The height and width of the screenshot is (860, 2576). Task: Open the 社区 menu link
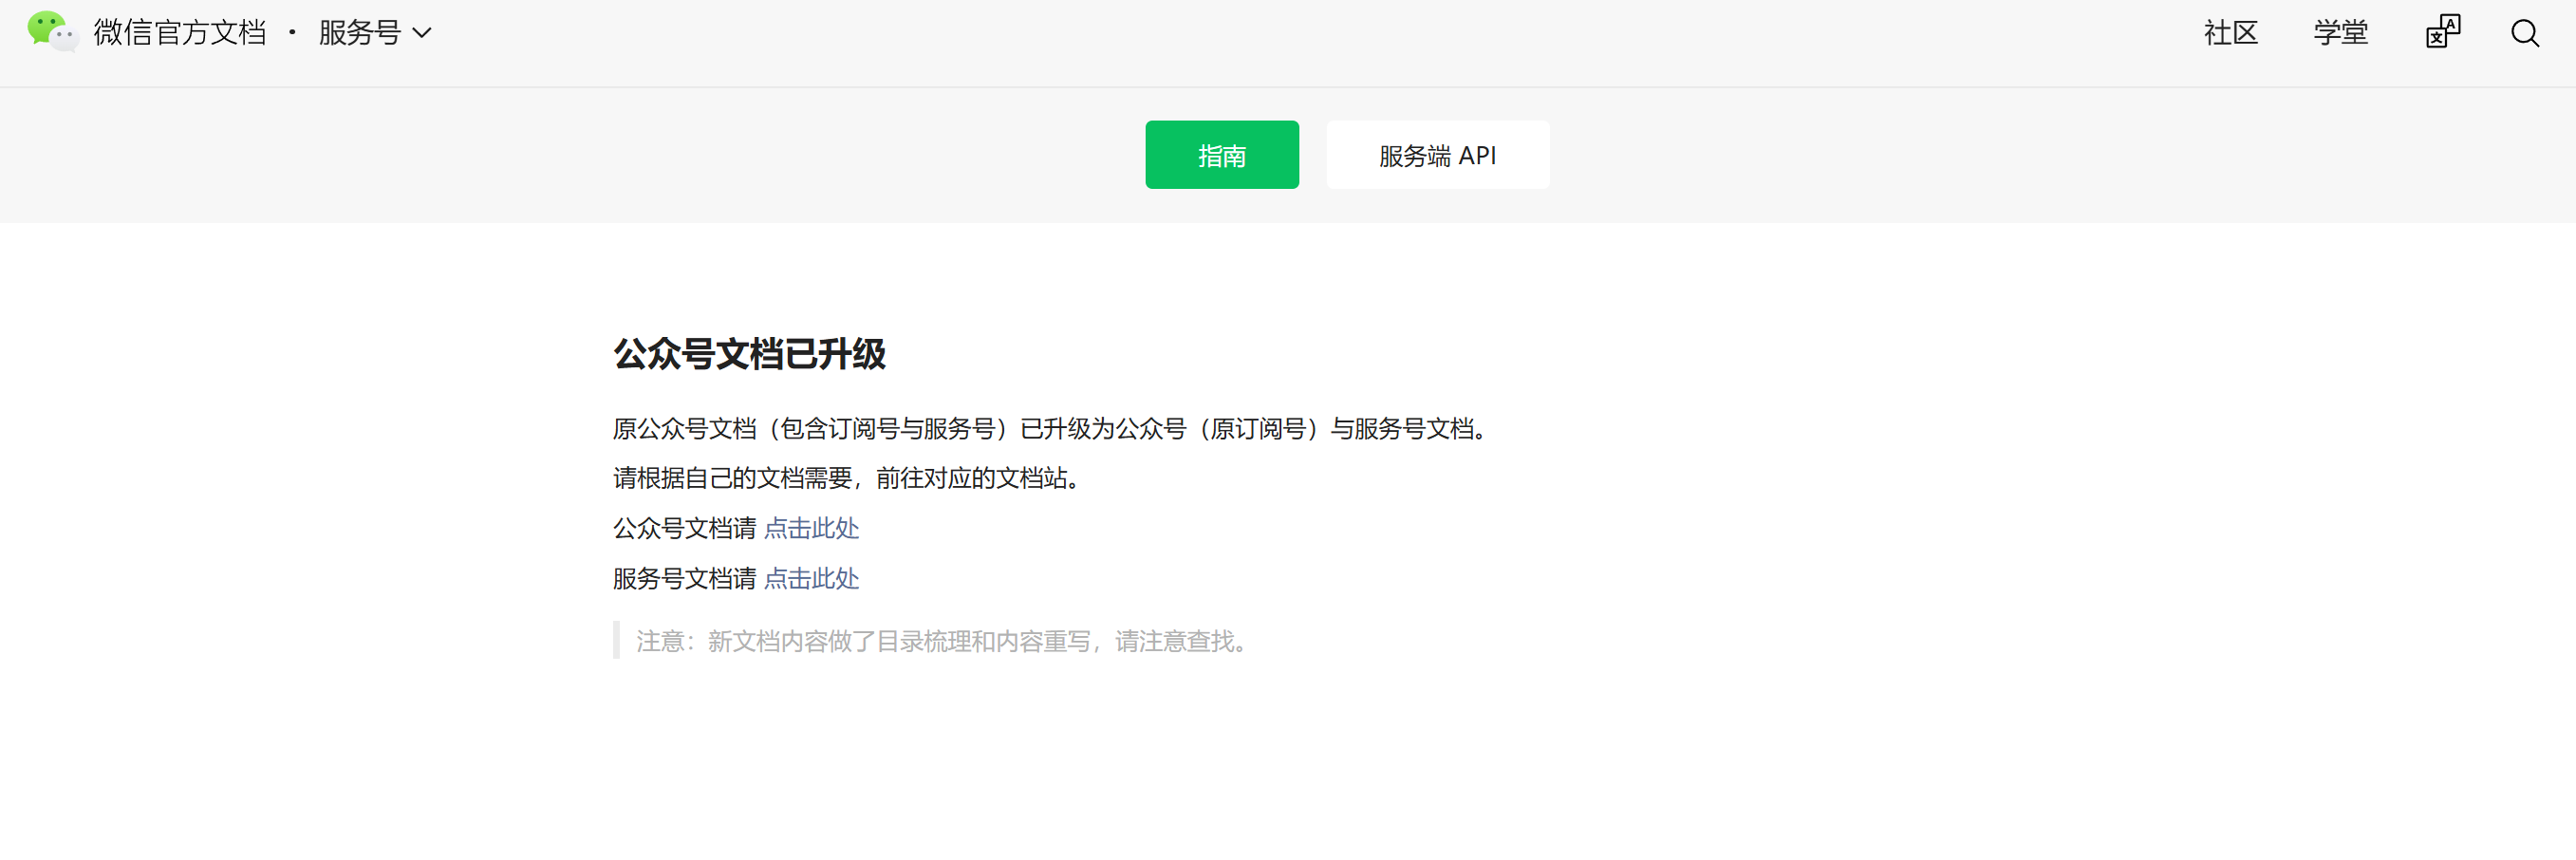[2230, 33]
